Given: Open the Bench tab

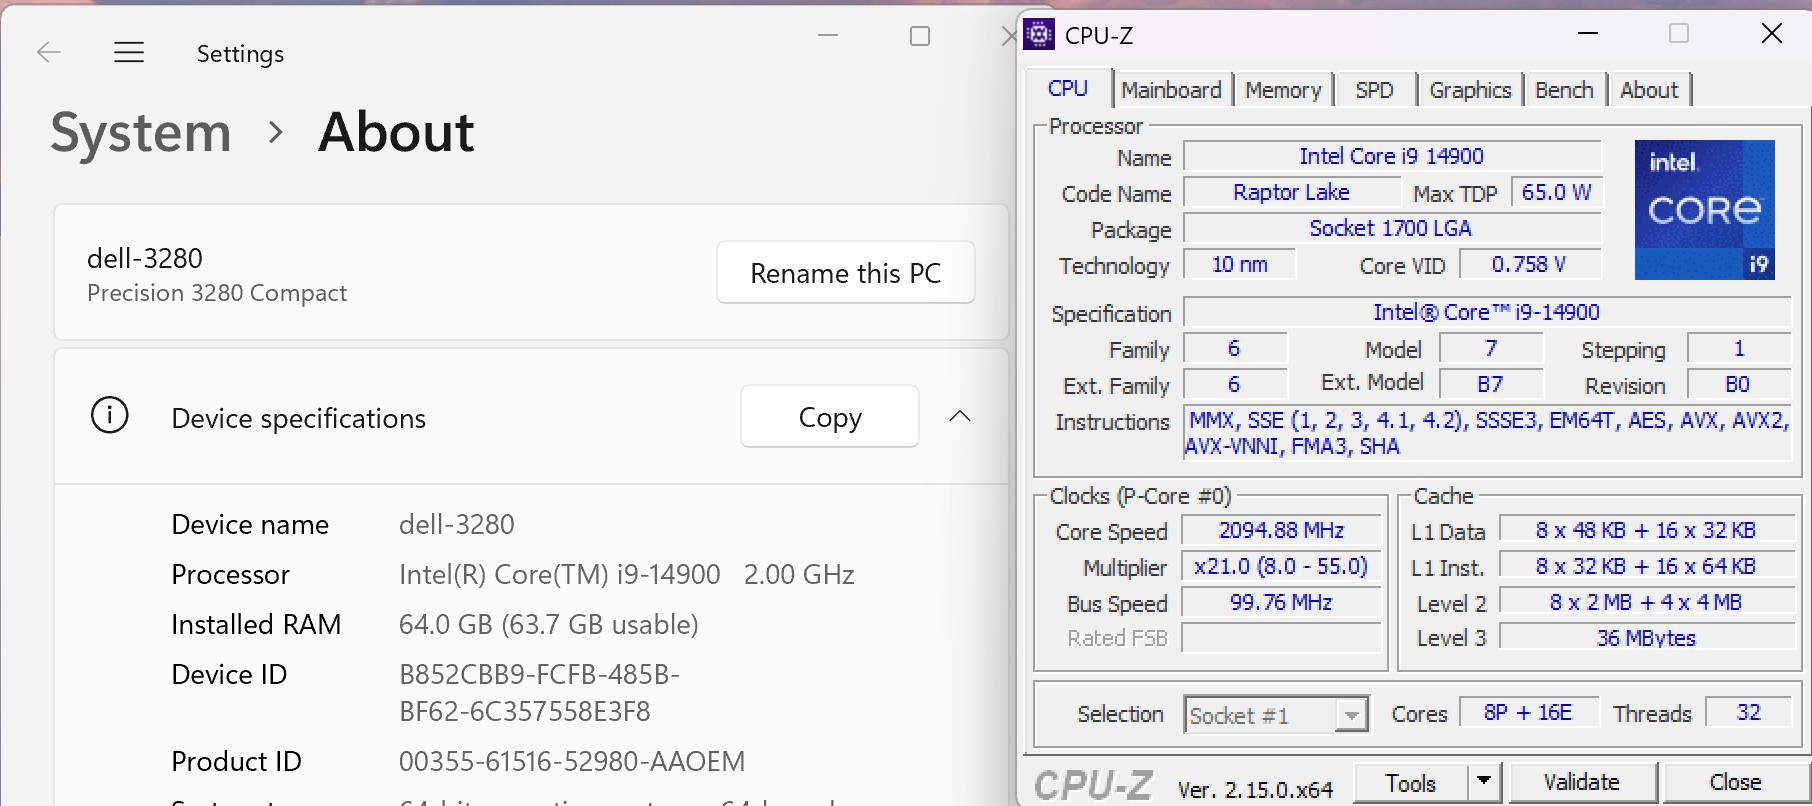Looking at the screenshot, I should pyautogui.click(x=1564, y=90).
